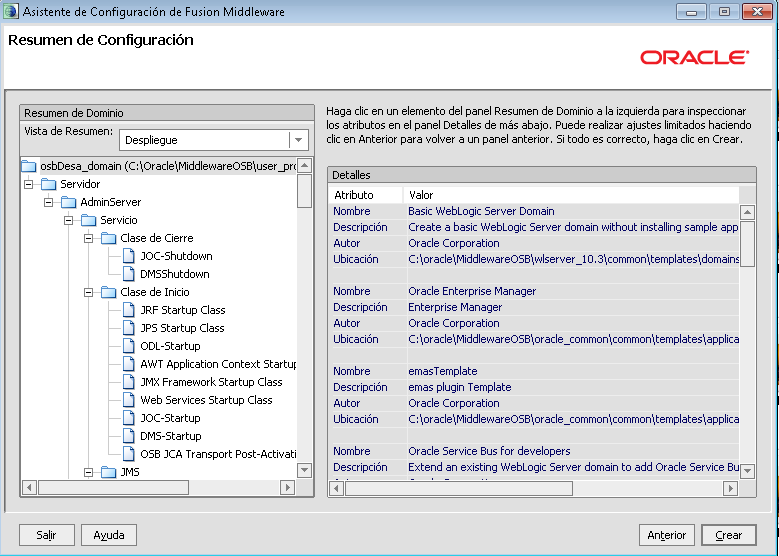Select the JRF Startup Class label
Viewport: 779px width, 556px height.
[183, 310]
